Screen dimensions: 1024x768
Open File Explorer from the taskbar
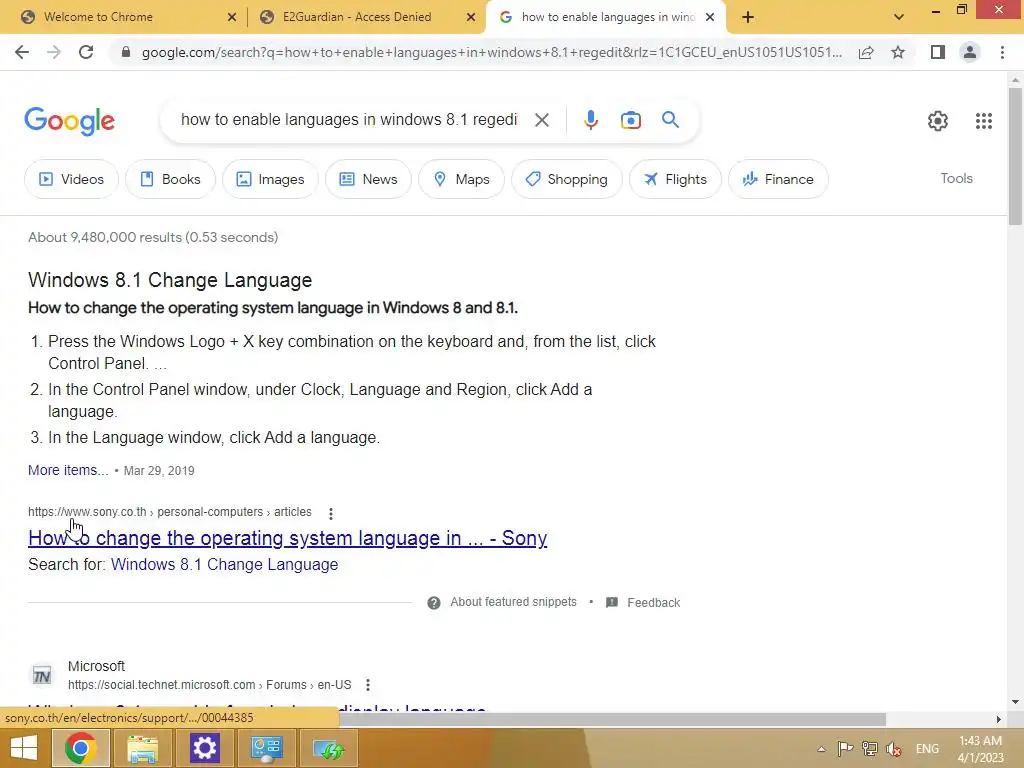[x=142, y=748]
